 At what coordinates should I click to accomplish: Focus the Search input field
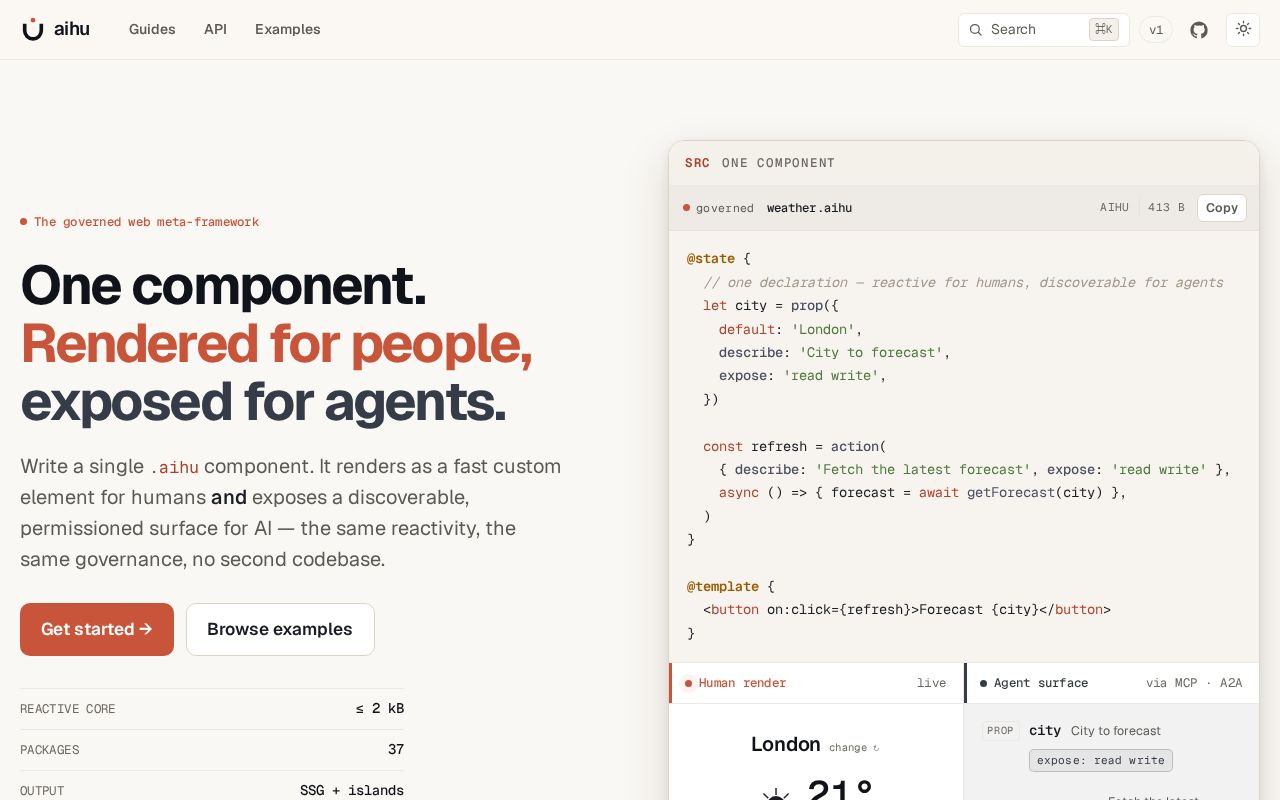click(1044, 30)
